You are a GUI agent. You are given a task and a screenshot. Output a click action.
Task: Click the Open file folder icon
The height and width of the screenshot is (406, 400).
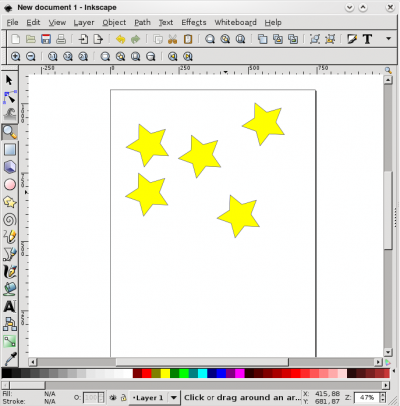click(31, 39)
